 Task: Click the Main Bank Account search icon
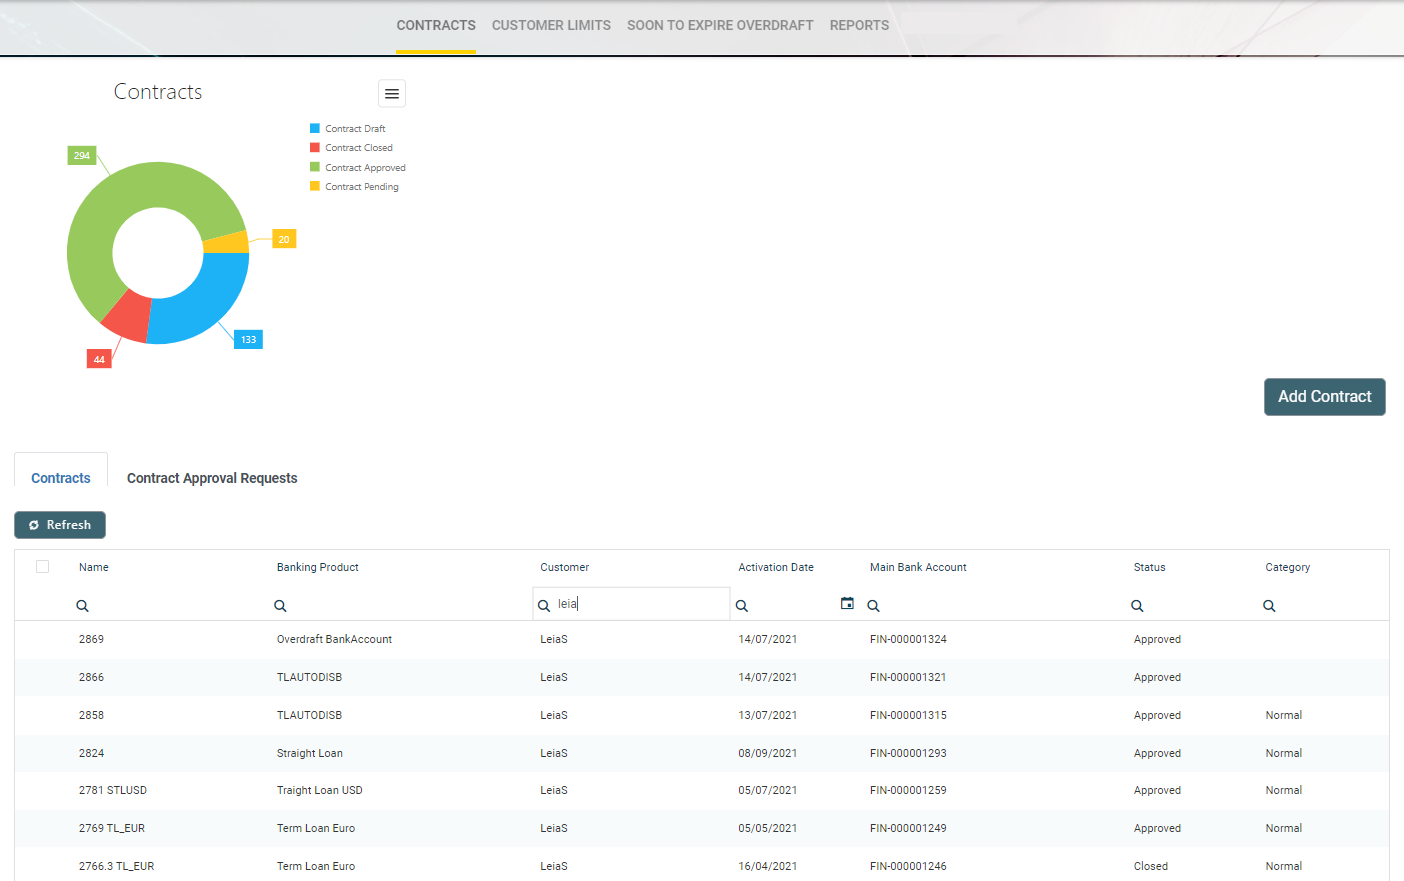[x=874, y=606]
